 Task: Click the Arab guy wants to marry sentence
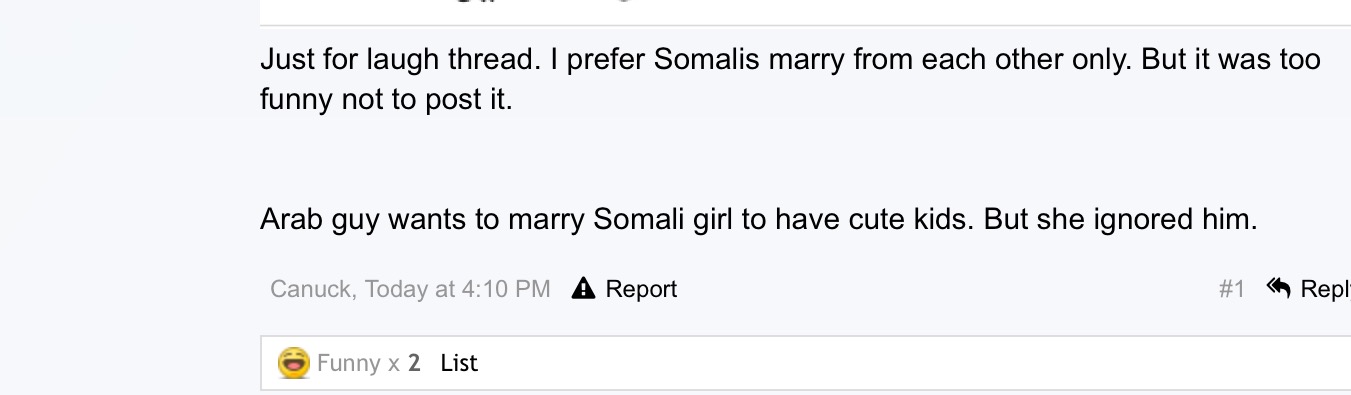758,219
